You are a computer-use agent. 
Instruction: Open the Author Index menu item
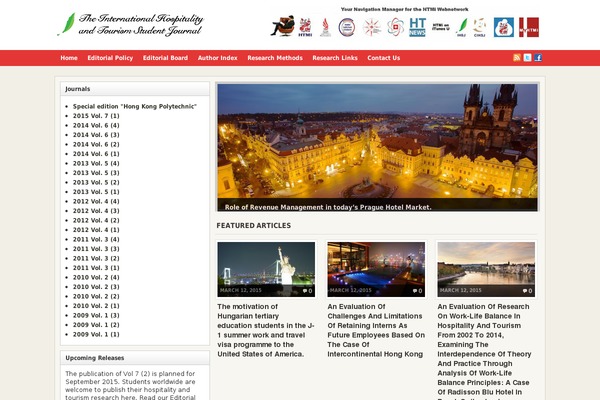(217, 58)
